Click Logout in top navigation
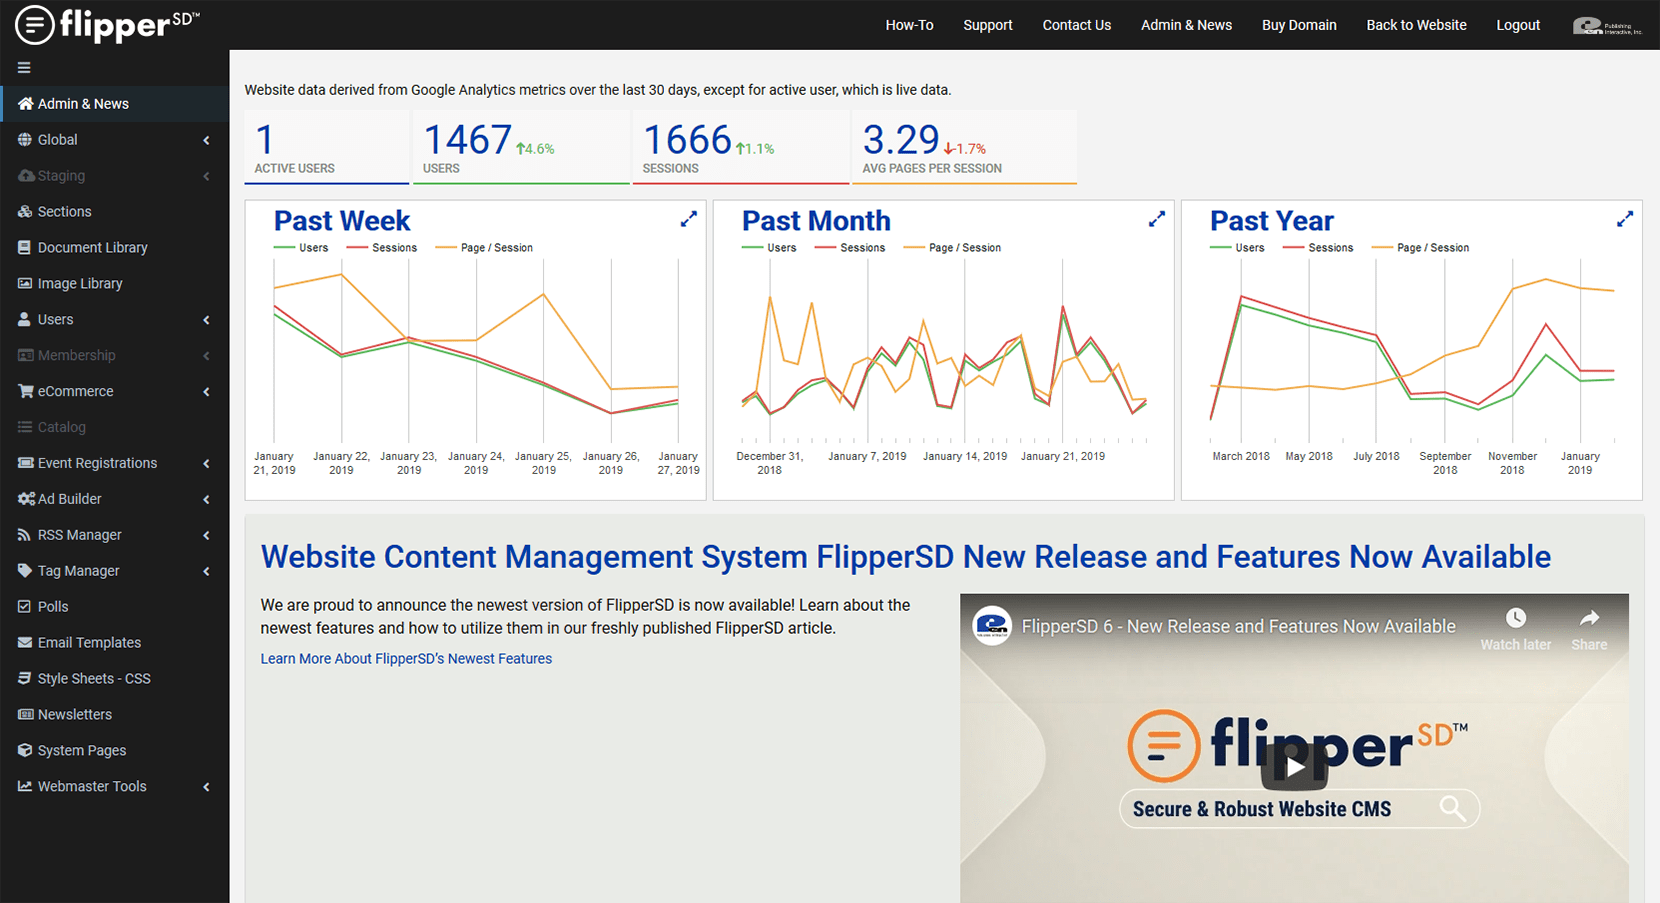1660x903 pixels. tap(1518, 25)
